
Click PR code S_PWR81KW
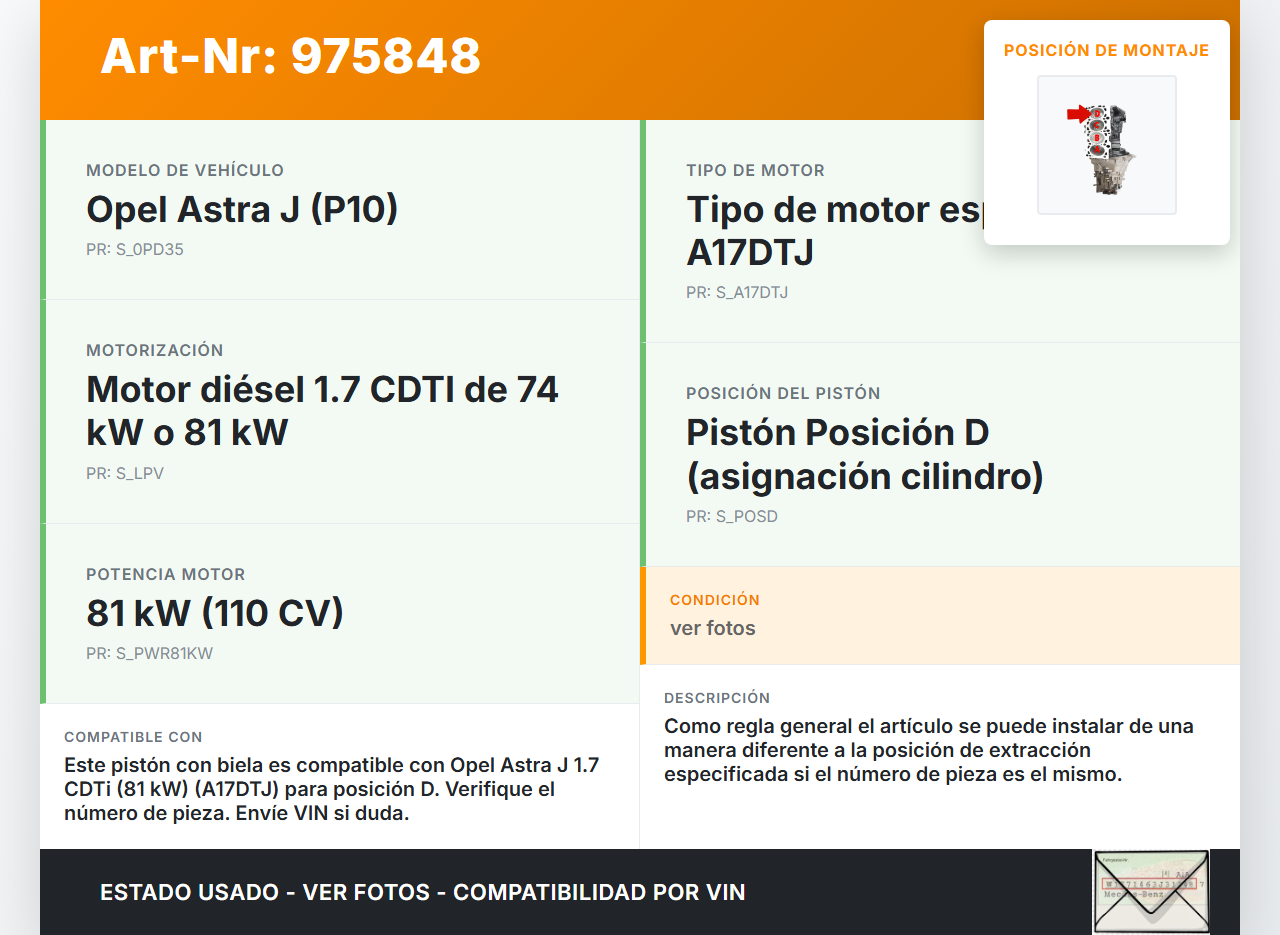click(149, 654)
